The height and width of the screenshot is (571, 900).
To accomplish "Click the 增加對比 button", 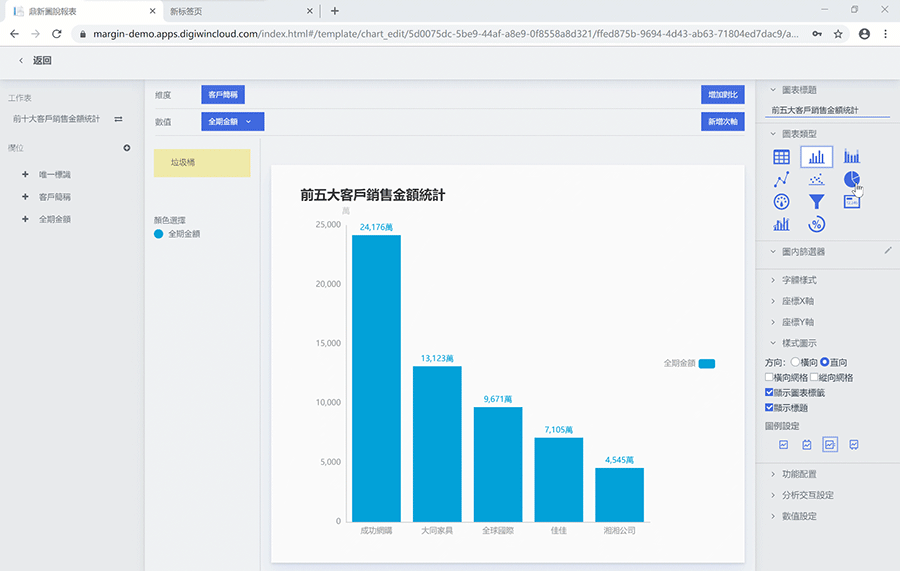I will point(723,95).
